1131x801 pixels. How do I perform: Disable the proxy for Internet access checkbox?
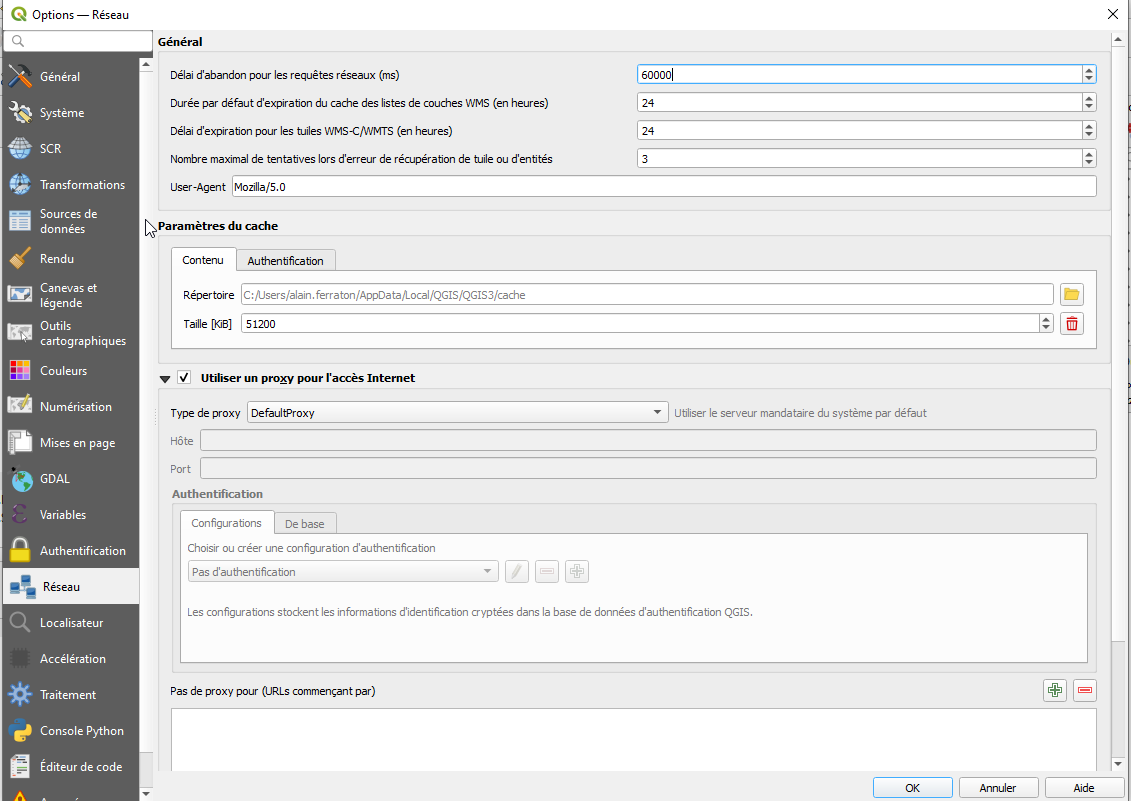pos(184,377)
